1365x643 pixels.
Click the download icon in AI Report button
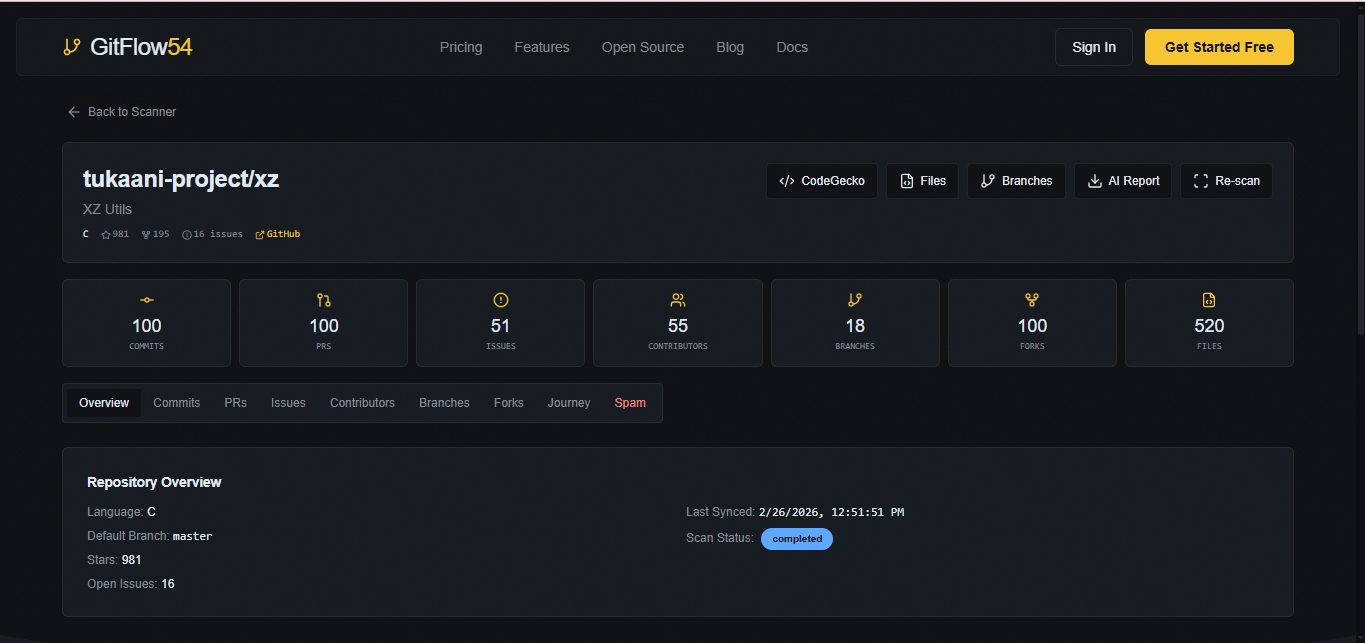click(1097, 181)
